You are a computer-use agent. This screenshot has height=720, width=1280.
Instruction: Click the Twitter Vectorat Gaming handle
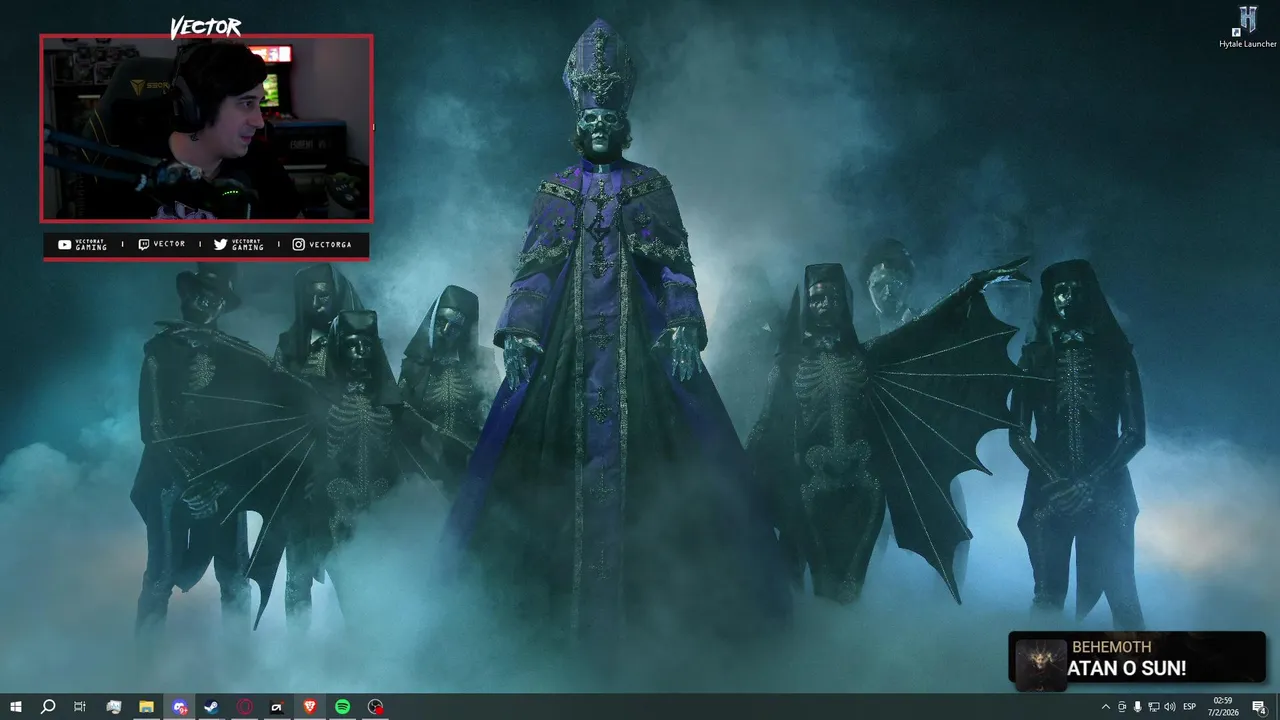[x=239, y=245]
